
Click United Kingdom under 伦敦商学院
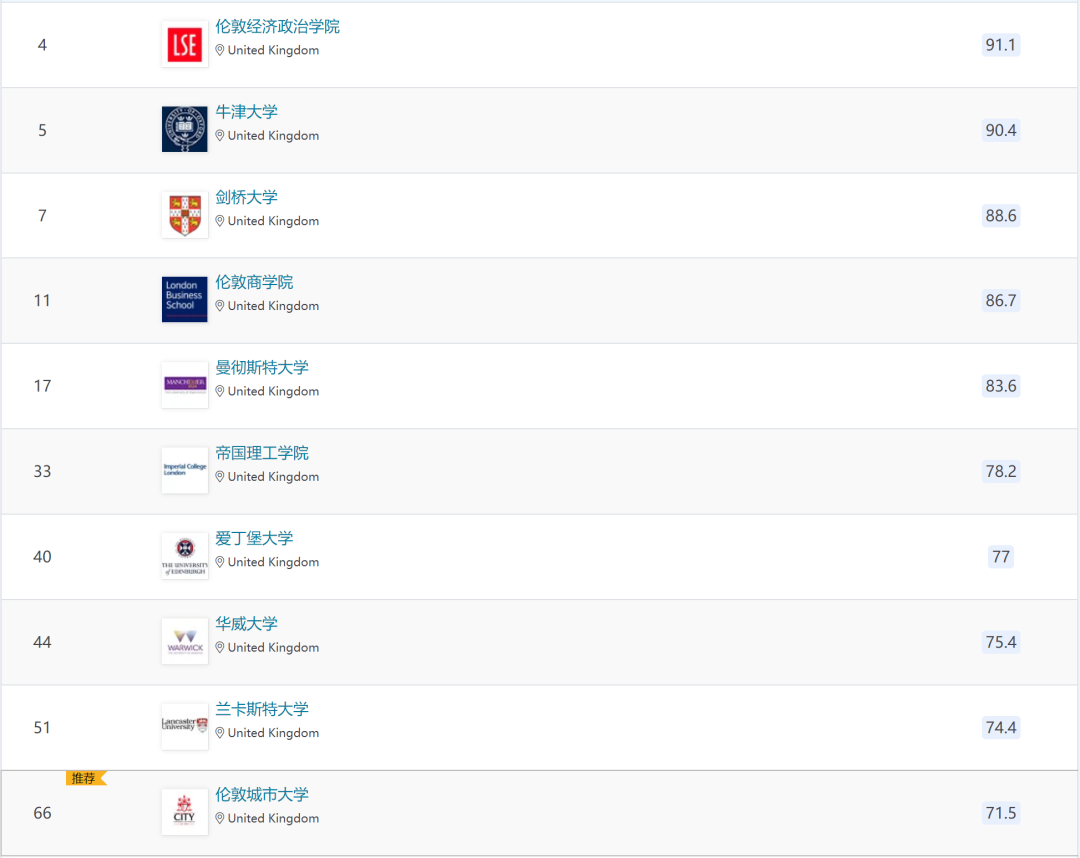pyautogui.click(x=273, y=306)
